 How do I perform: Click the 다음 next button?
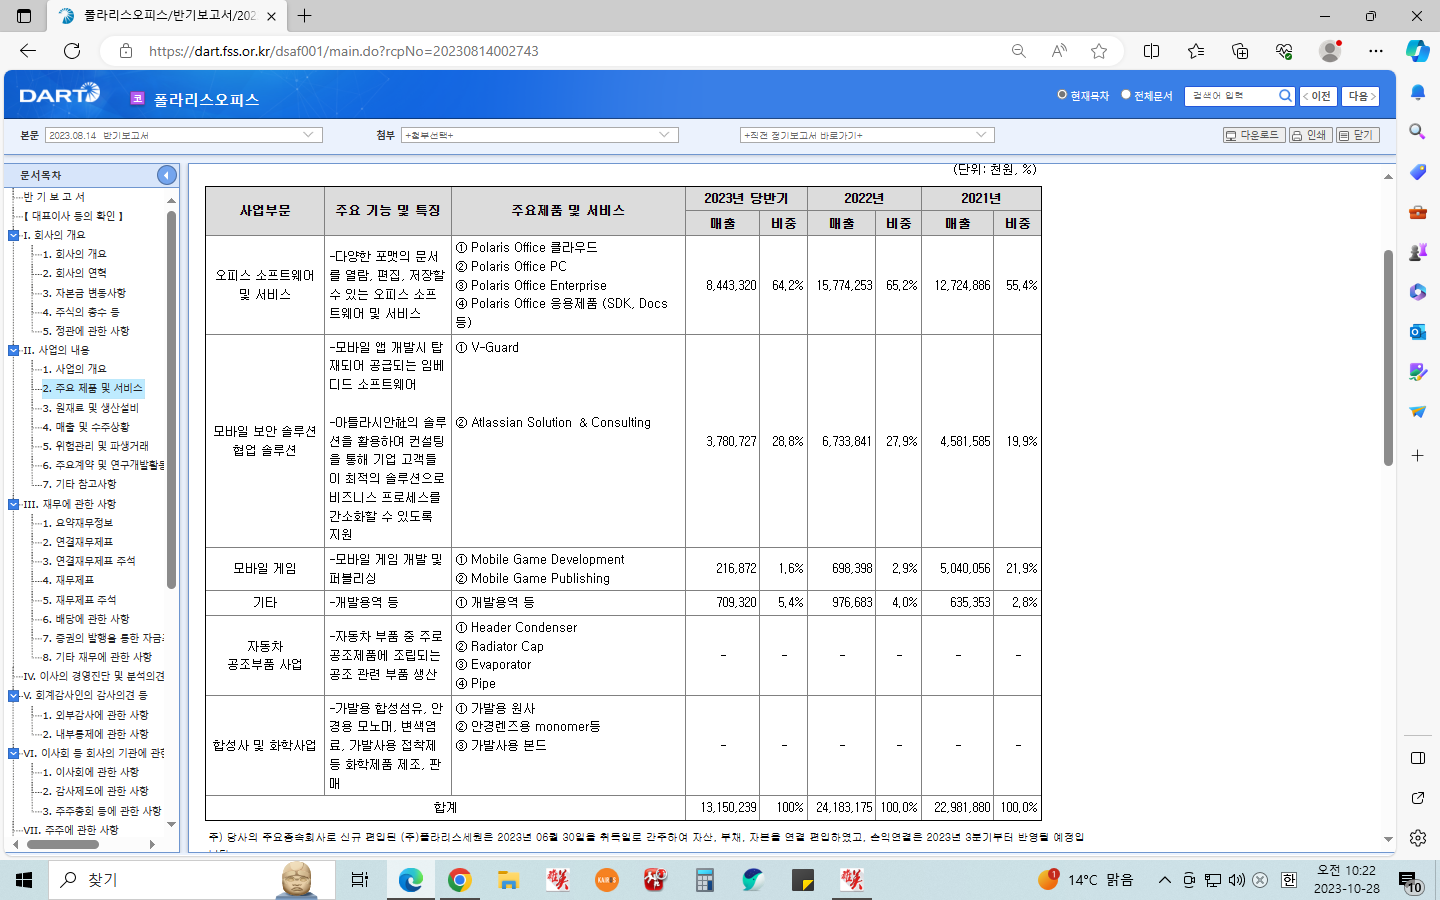point(1361,96)
